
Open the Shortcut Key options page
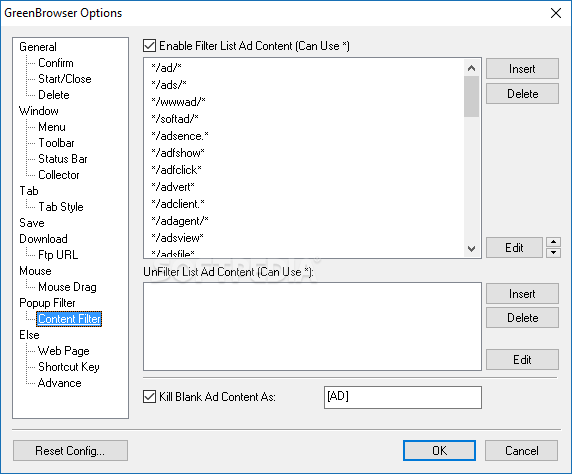[69, 367]
